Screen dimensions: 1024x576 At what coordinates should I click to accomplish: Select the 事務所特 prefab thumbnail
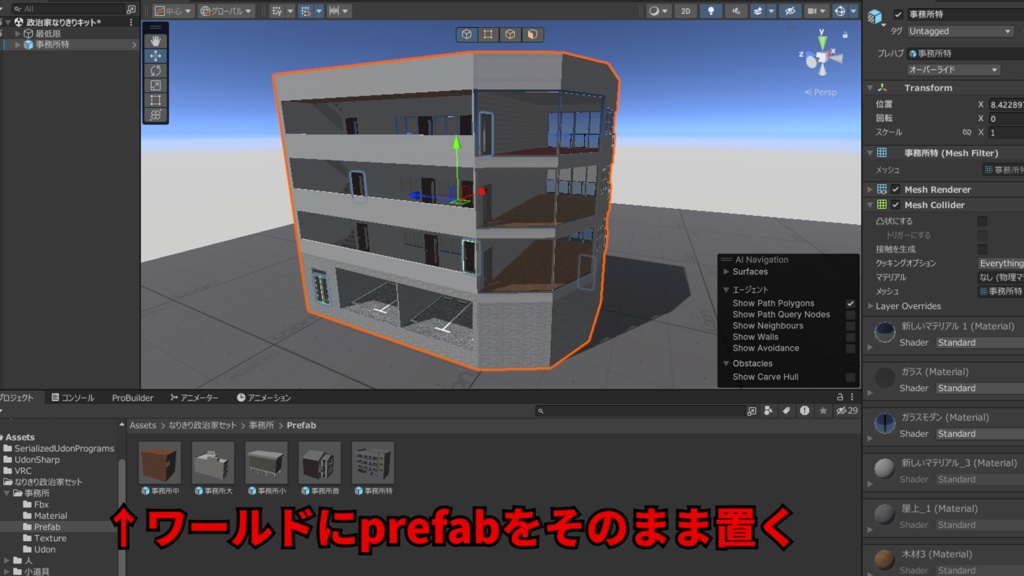coord(373,463)
